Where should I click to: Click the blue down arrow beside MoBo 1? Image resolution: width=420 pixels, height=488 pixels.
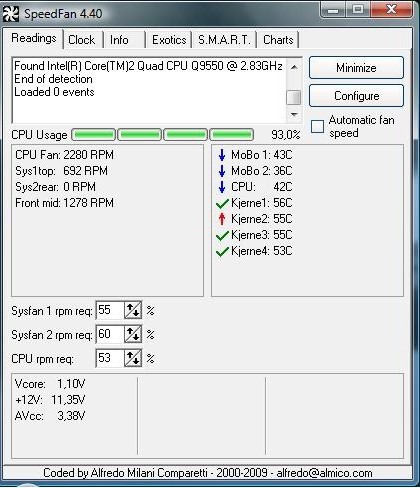point(222,155)
